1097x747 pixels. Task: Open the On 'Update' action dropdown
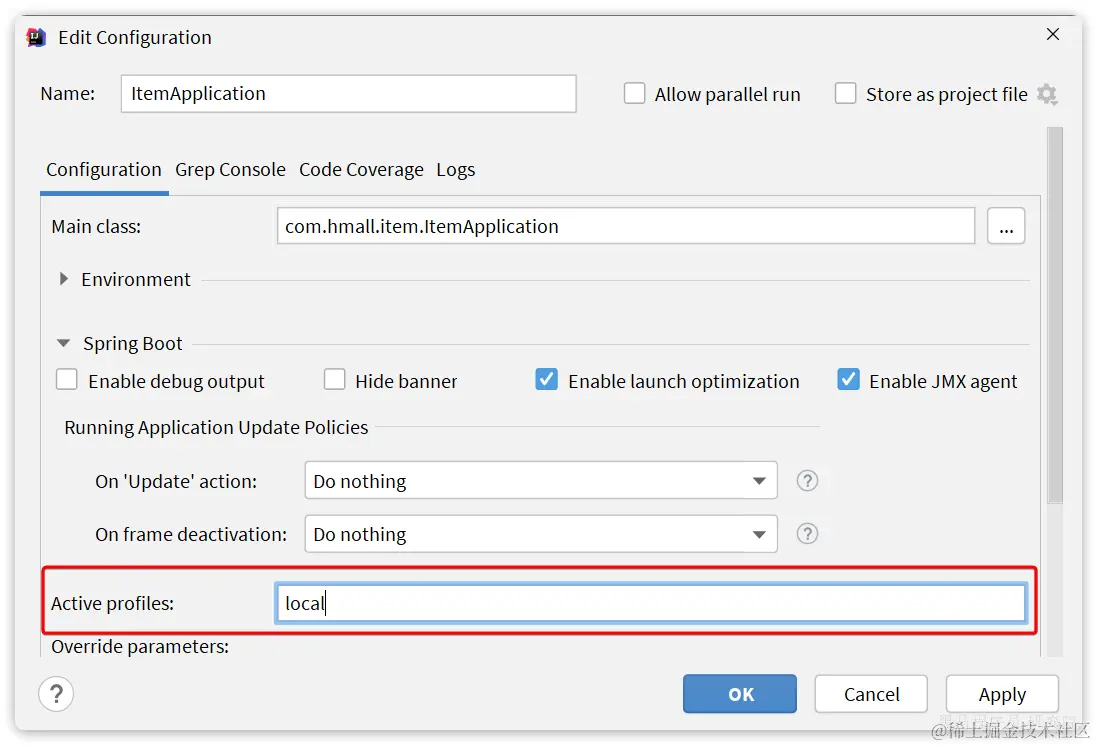coord(541,481)
